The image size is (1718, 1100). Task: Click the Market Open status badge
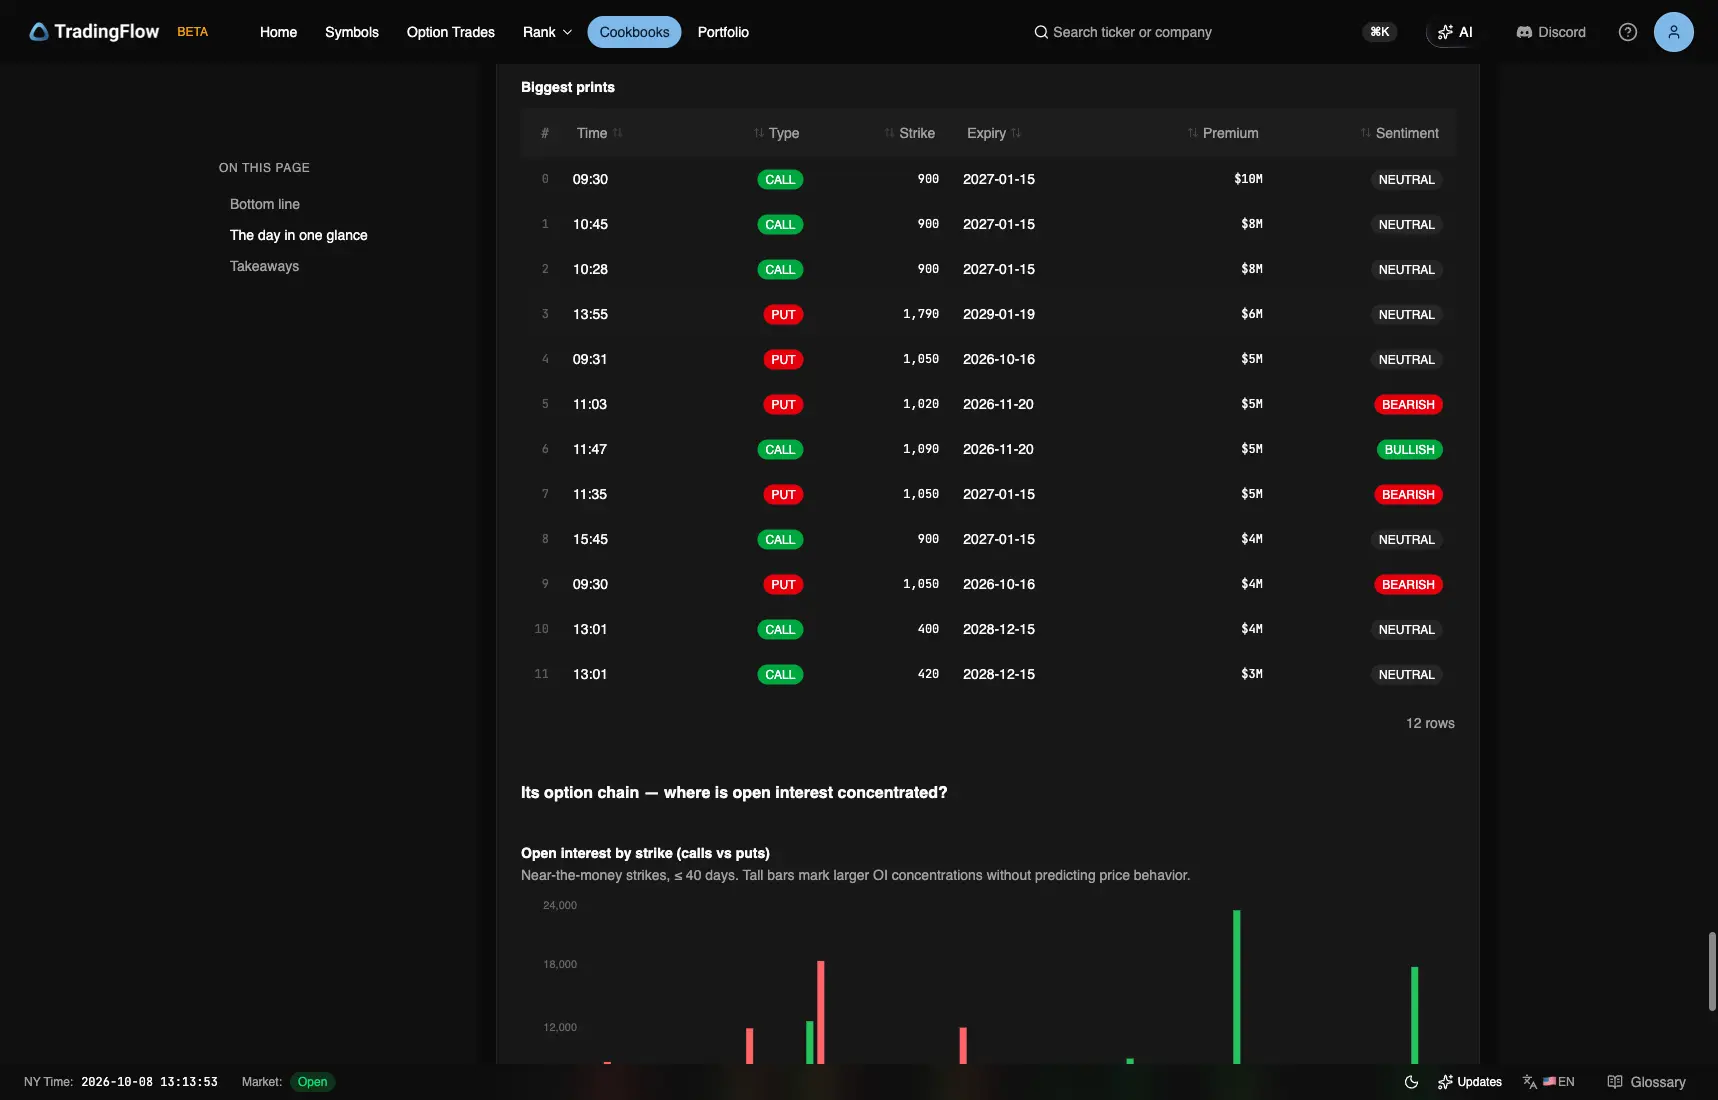coord(312,1082)
